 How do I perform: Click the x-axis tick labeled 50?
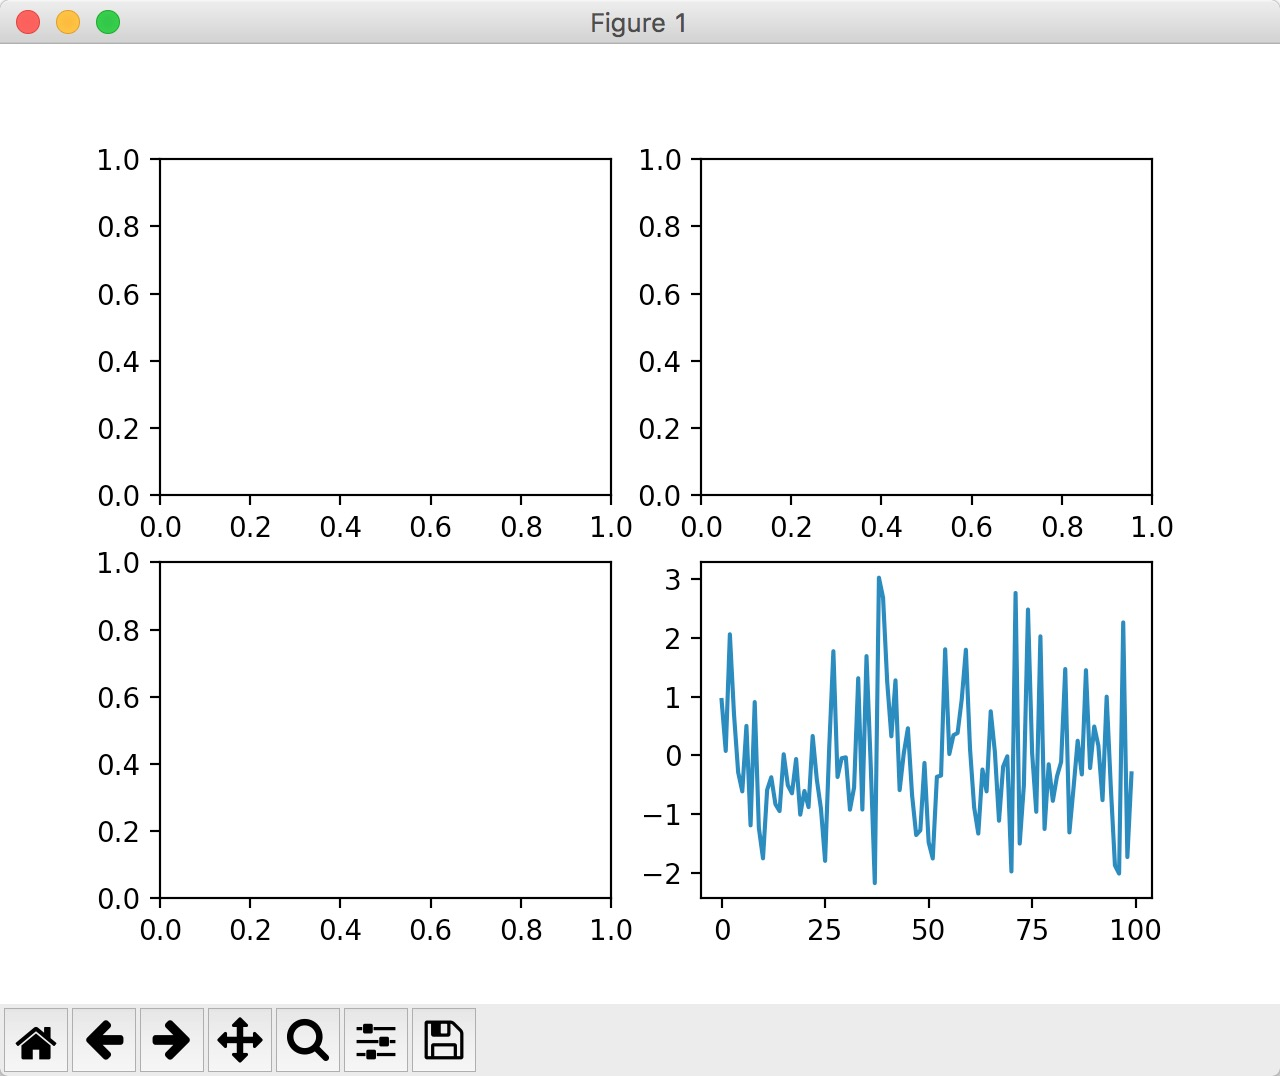click(x=930, y=930)
